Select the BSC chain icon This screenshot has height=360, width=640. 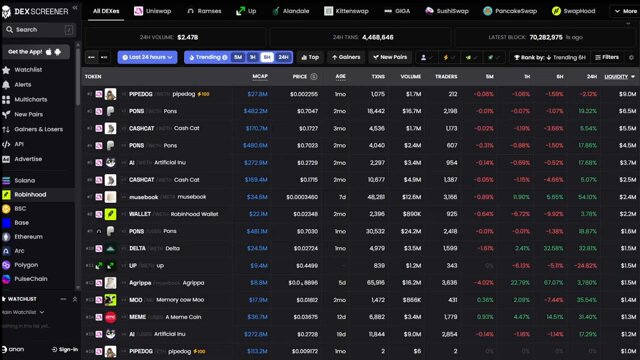(6, 209)
